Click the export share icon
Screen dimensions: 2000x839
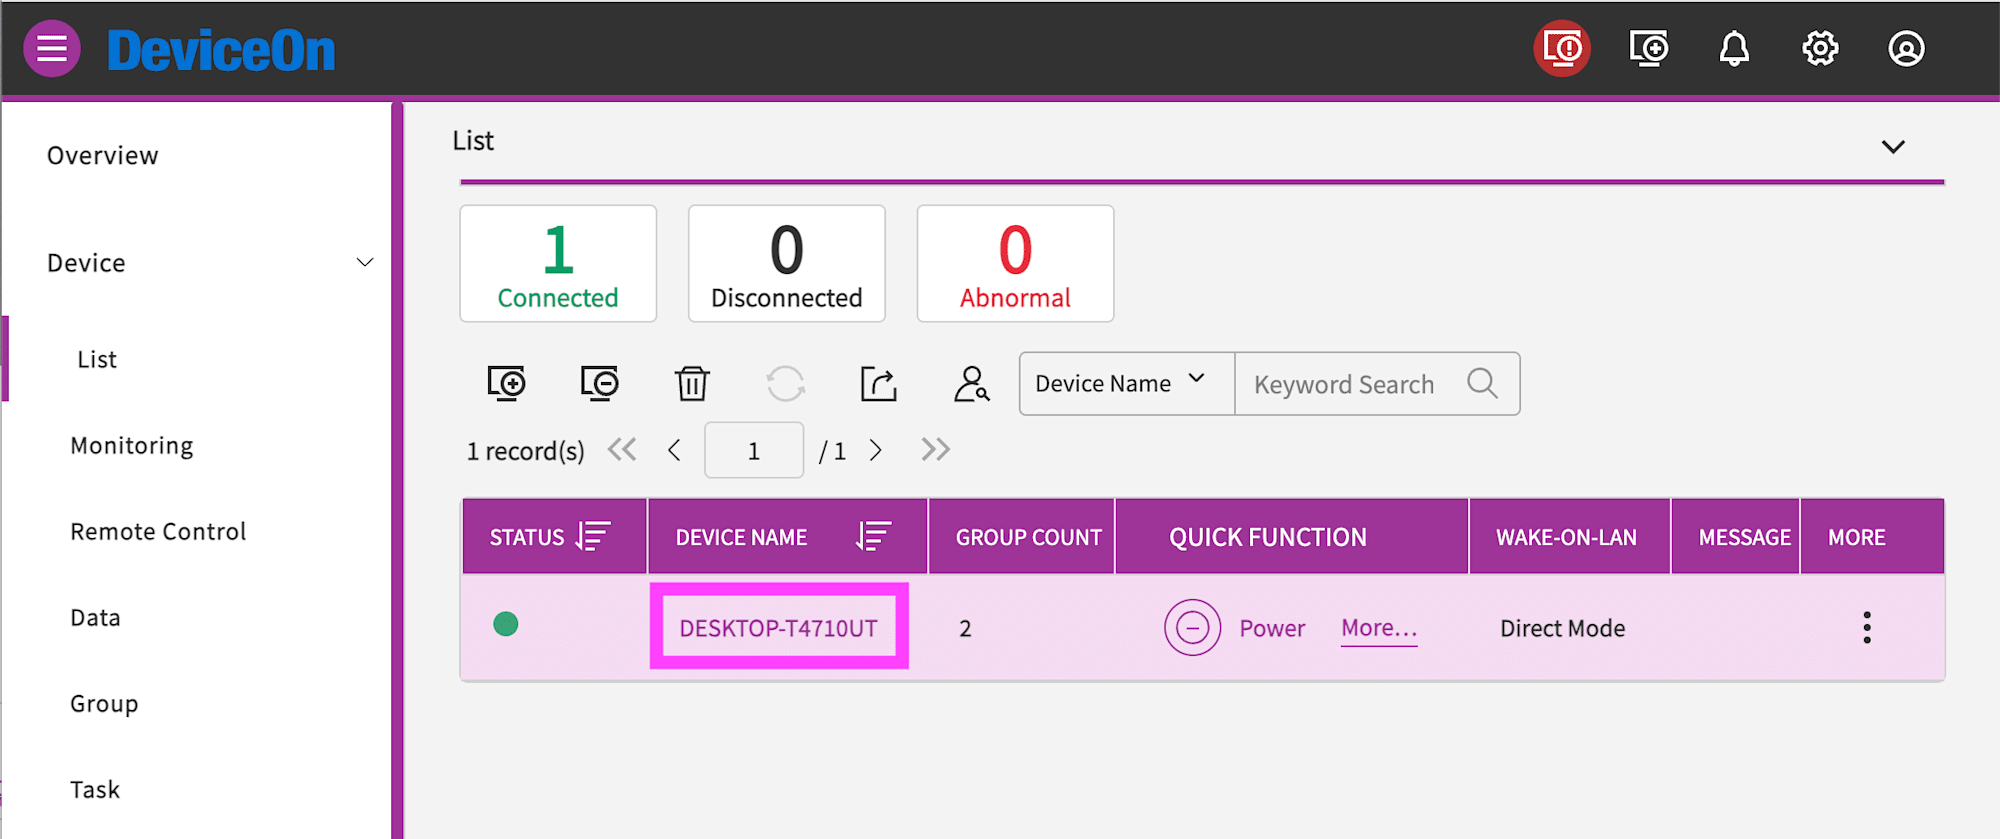coord(879,383)
